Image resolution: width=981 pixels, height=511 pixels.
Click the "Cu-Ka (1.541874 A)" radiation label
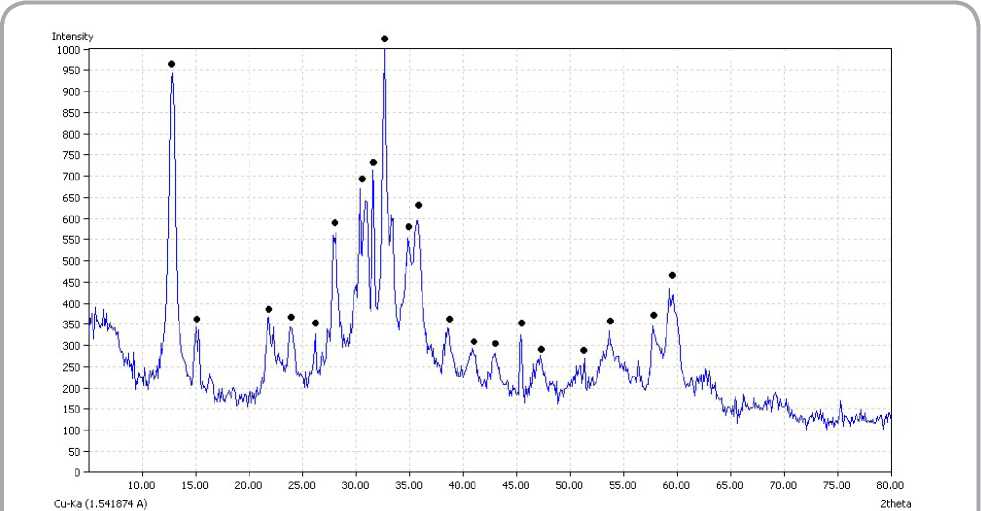pos(101,503)
